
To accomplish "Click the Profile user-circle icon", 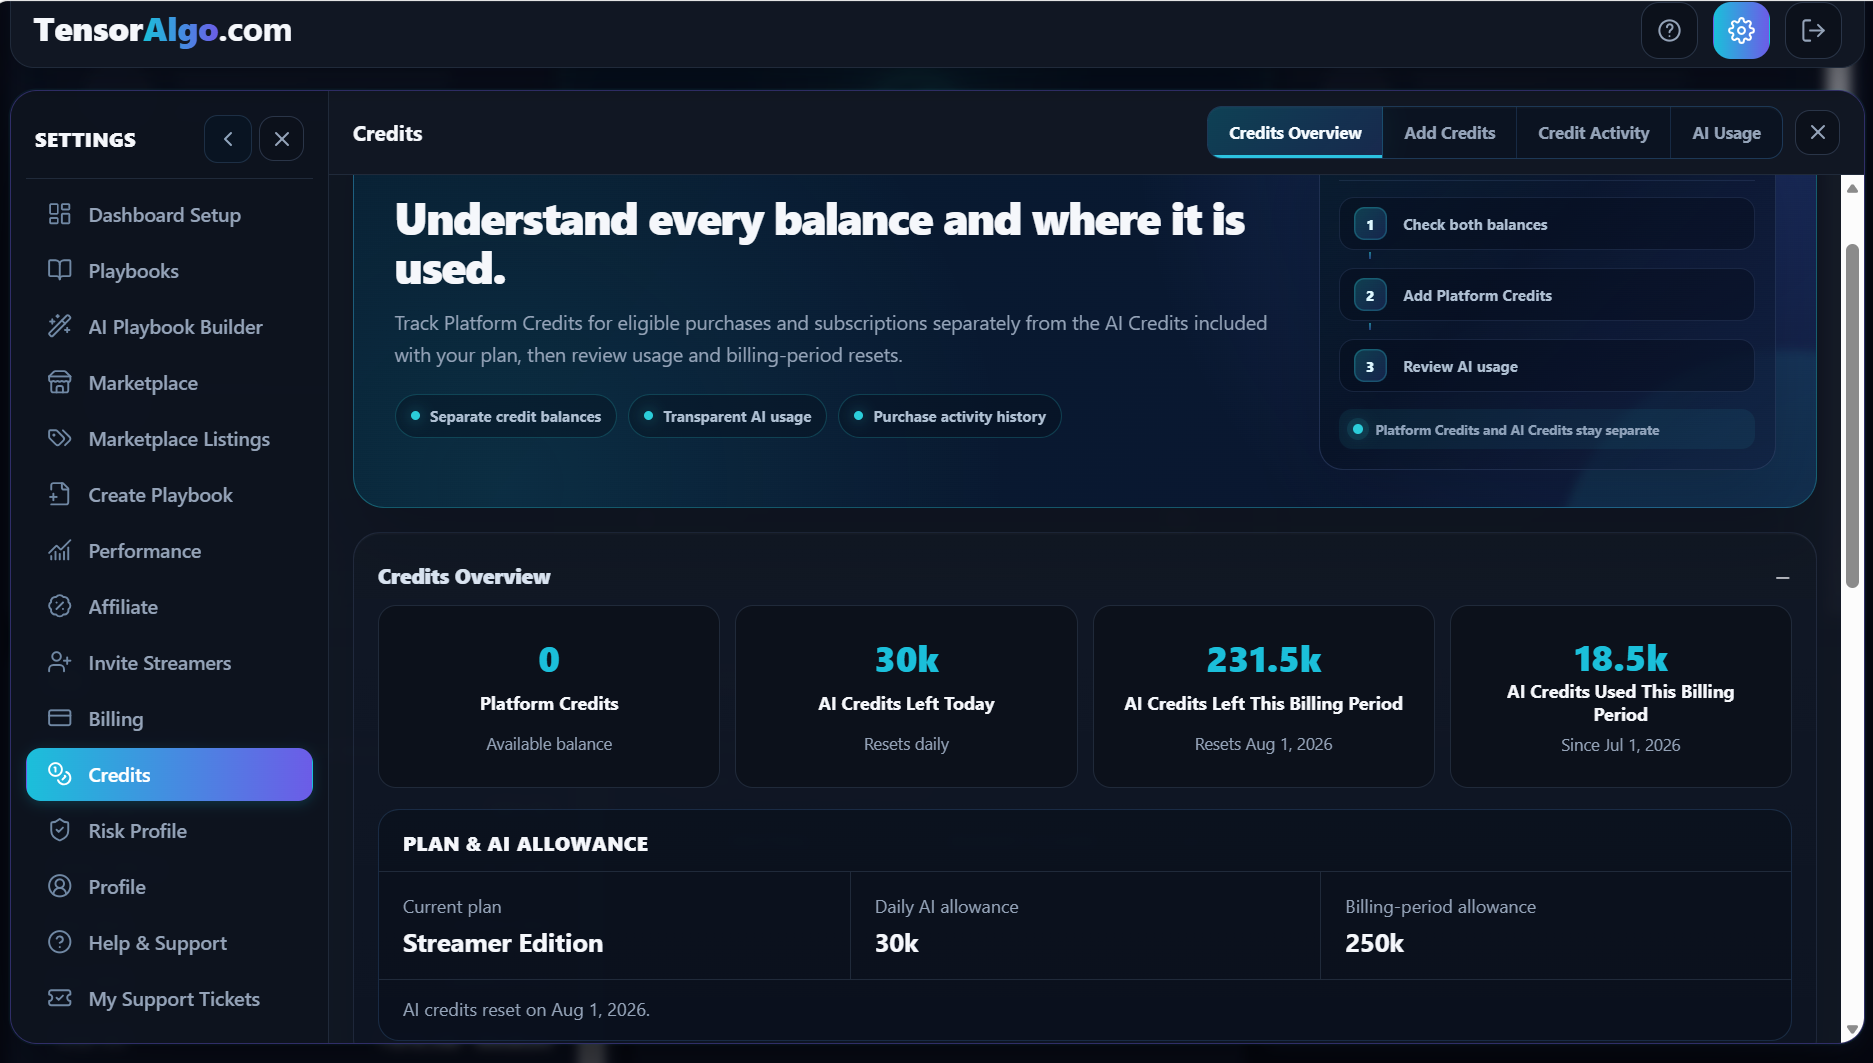I will point(60,886).
